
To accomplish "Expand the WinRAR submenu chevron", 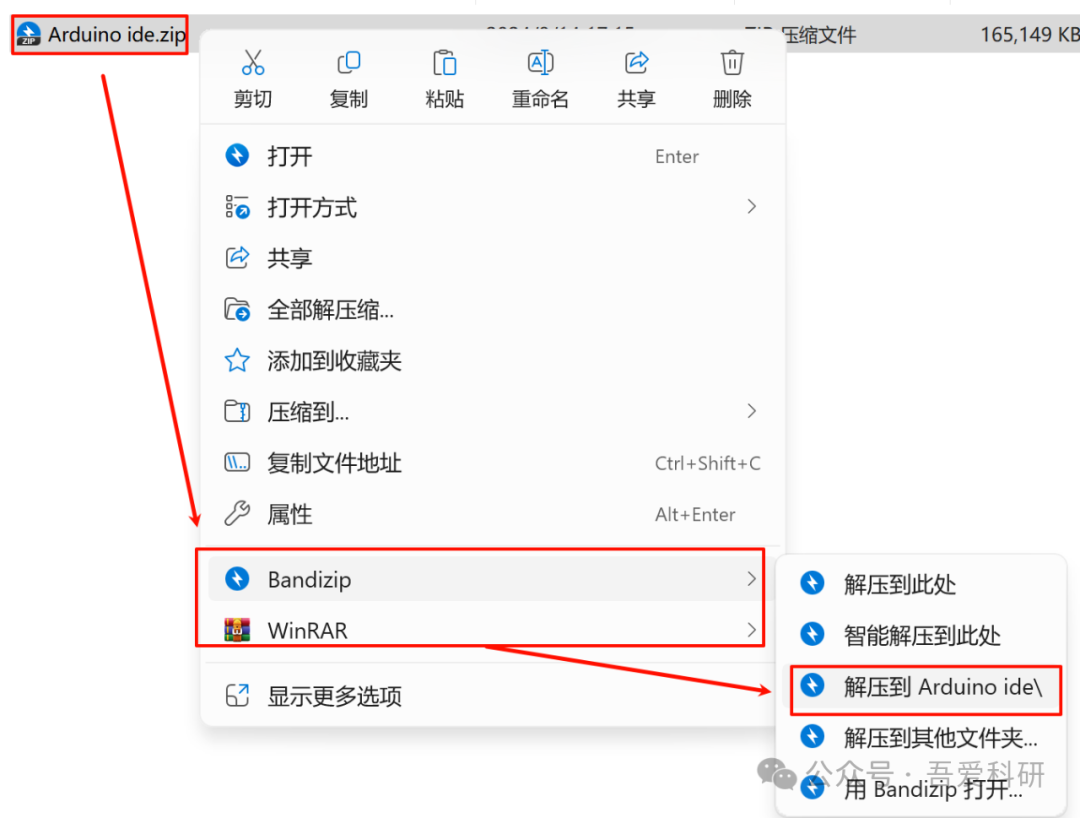I will [x=751, y=629].
